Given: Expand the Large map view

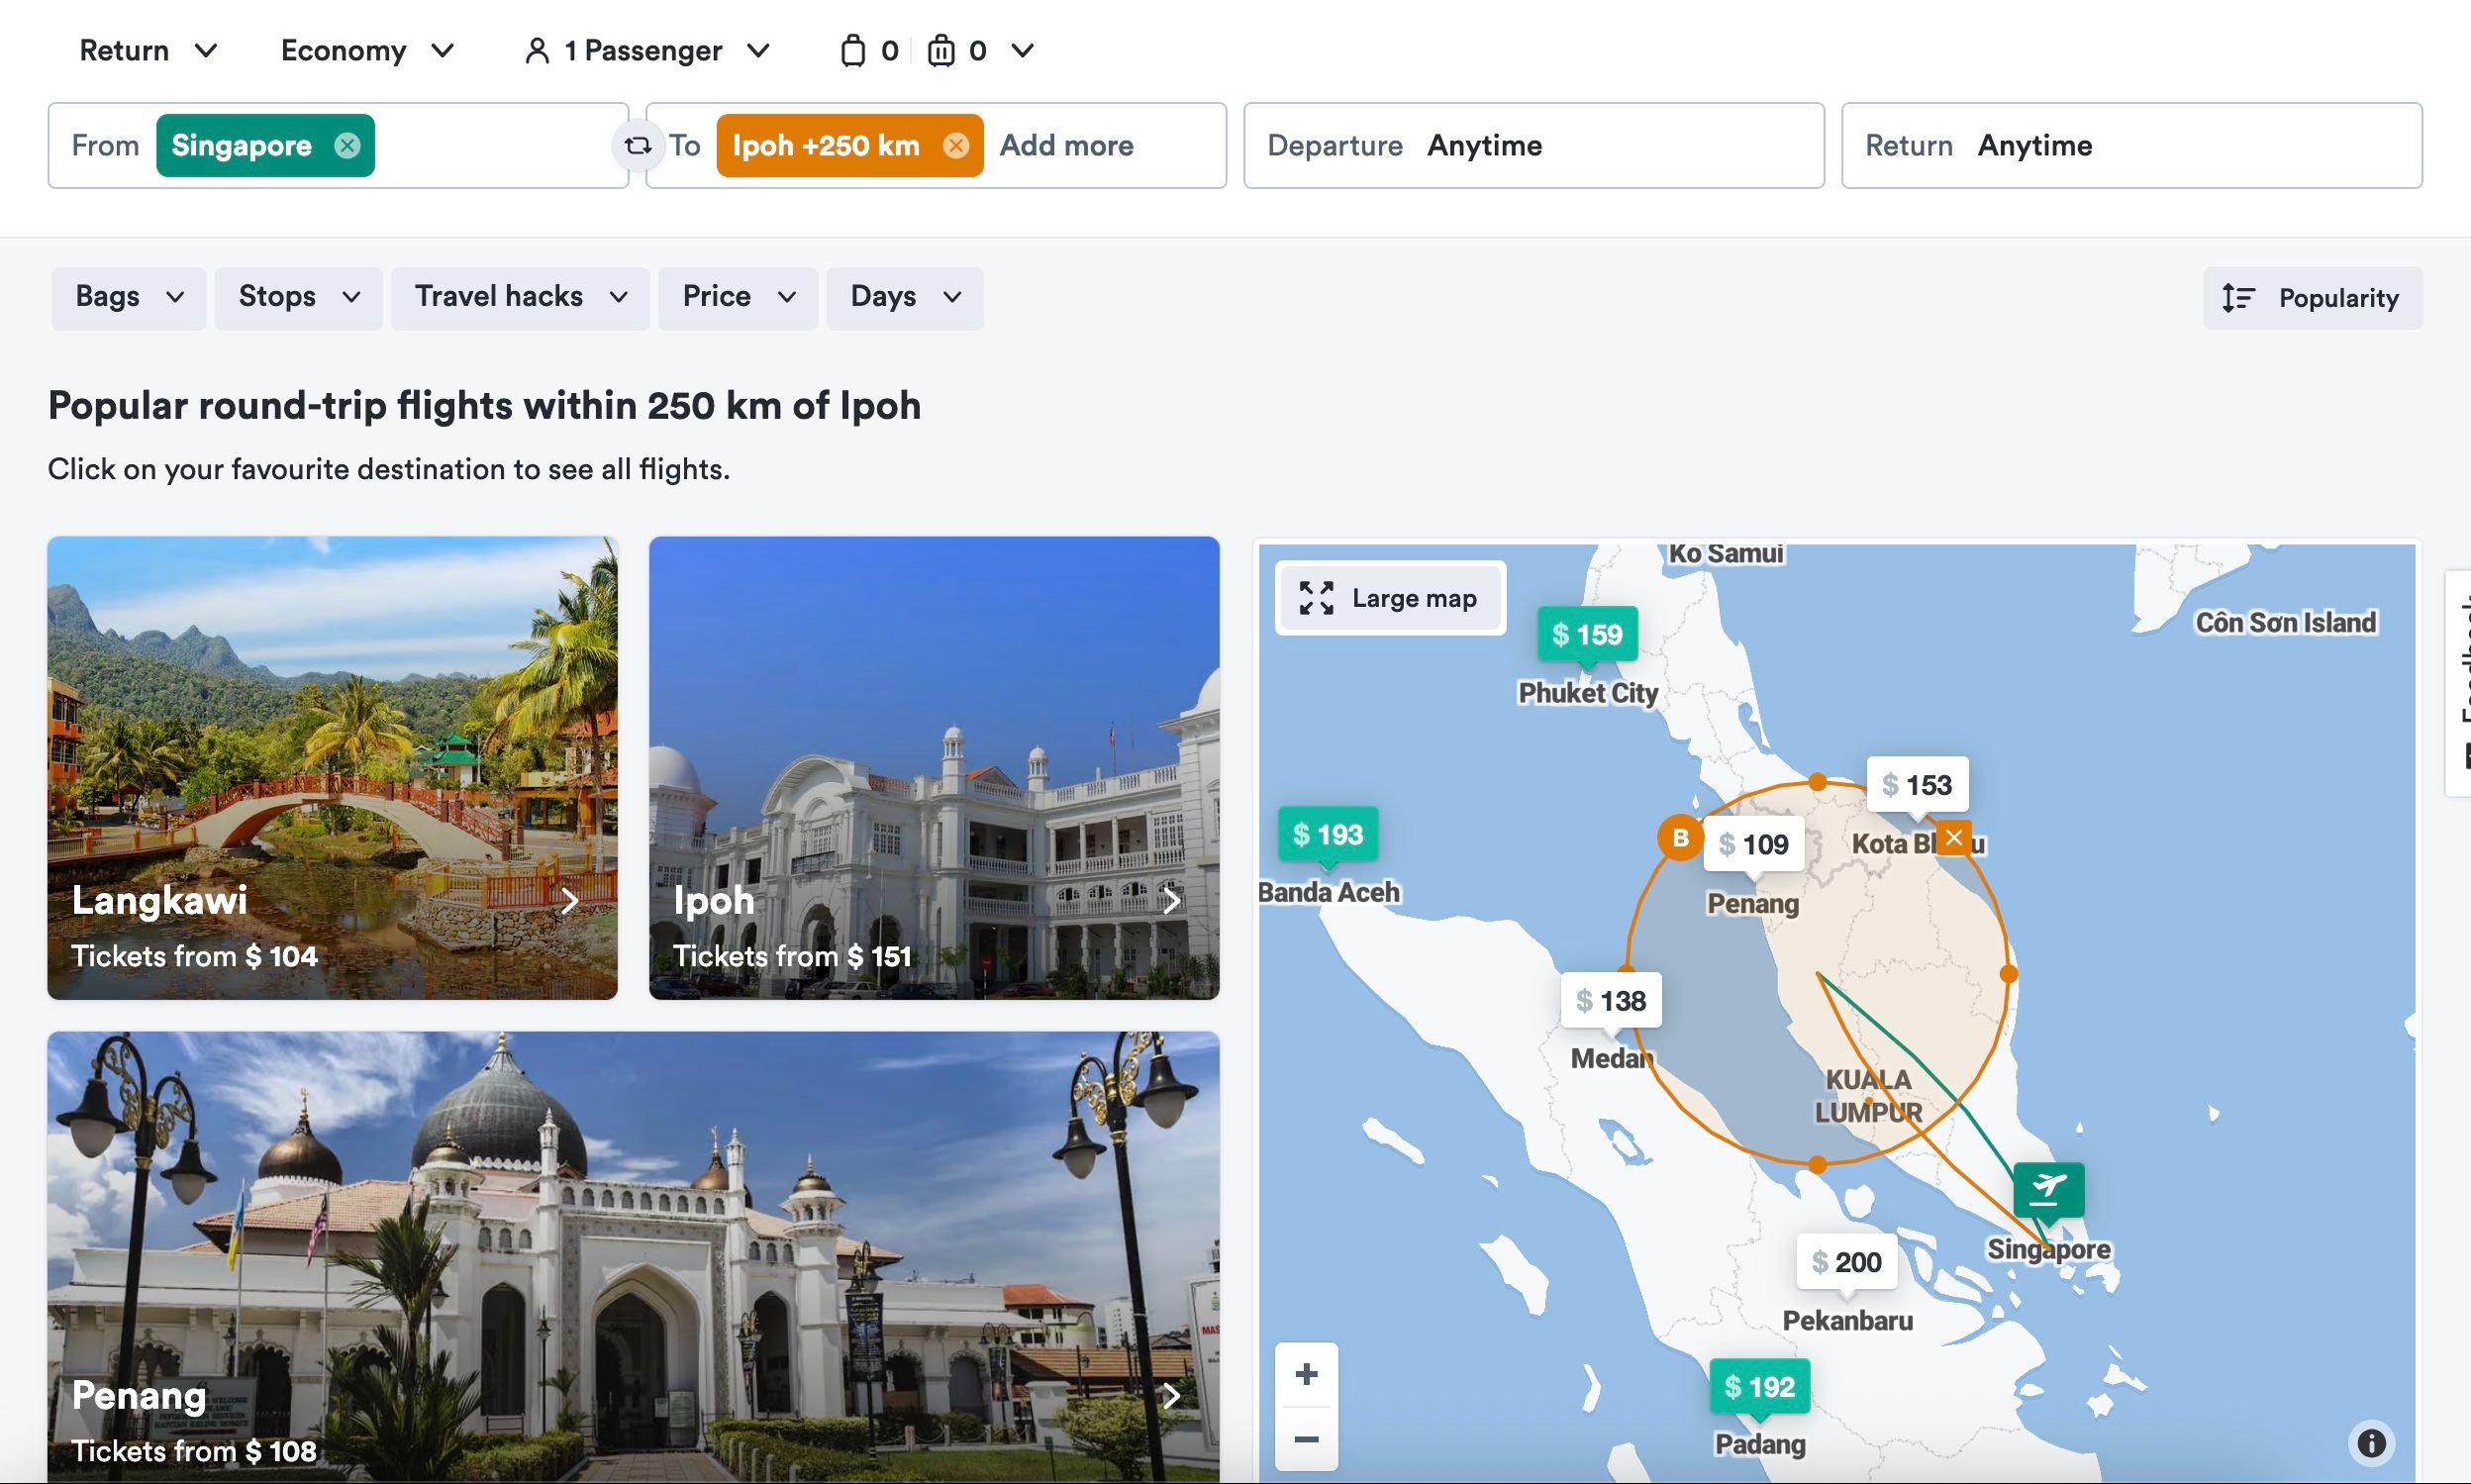Looking at the screenshot, I should 1390,598.
